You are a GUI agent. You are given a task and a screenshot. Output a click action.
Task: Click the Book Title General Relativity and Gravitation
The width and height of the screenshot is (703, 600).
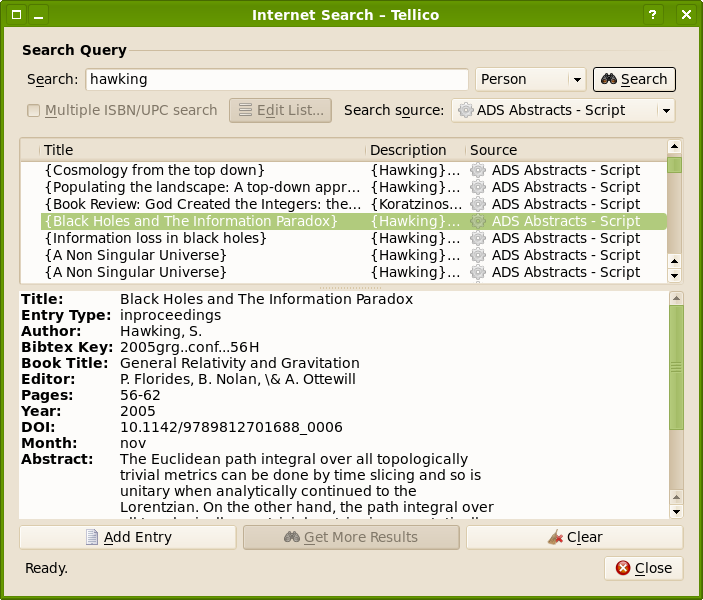(240, 363)
